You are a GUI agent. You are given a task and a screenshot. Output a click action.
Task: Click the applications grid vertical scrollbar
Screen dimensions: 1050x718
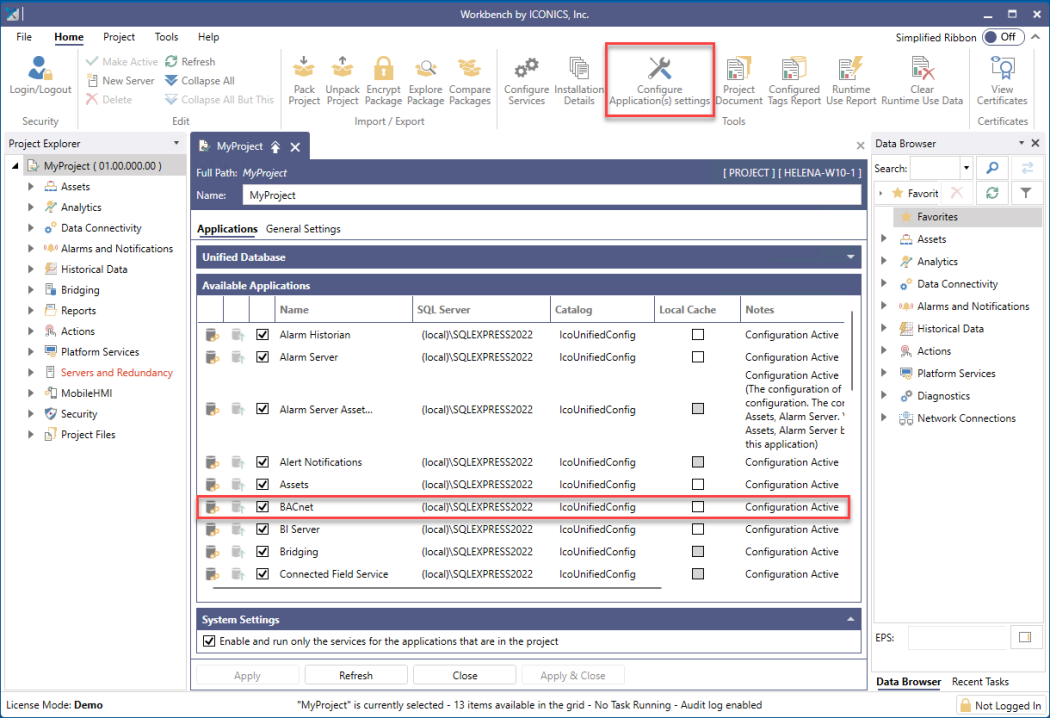[852, 350]
